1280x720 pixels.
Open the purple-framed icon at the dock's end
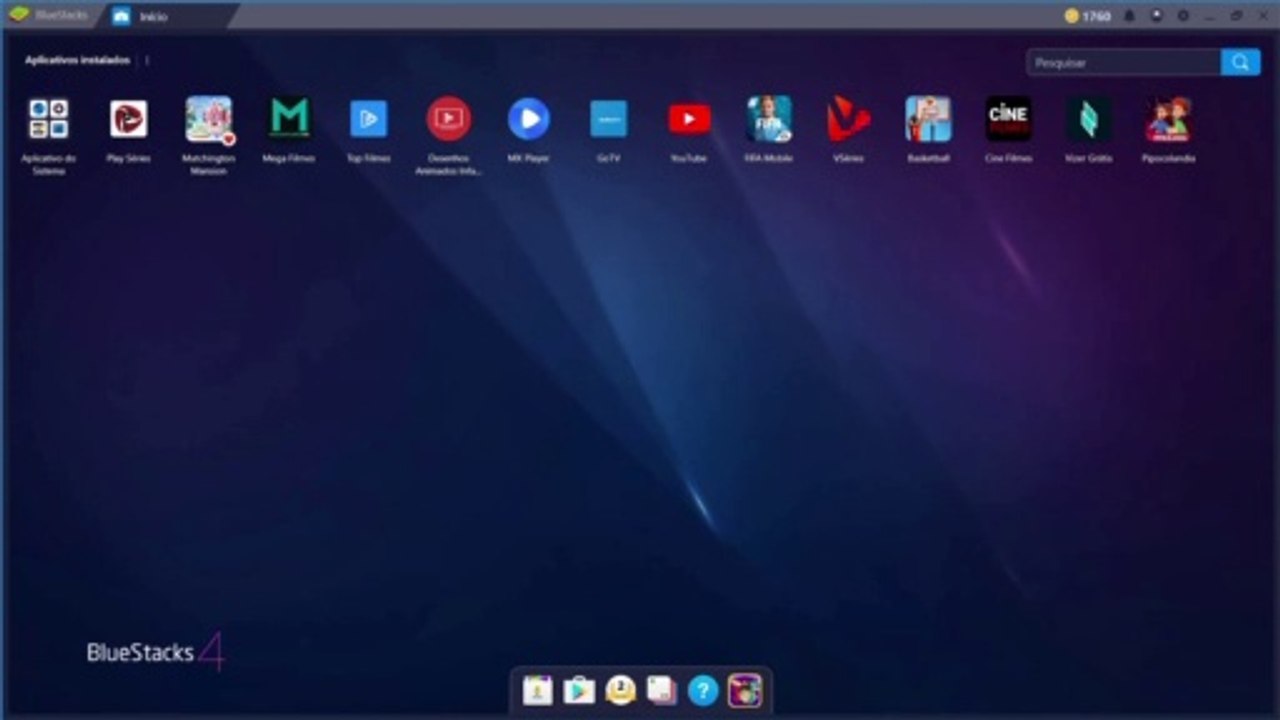tap(745, 690)
